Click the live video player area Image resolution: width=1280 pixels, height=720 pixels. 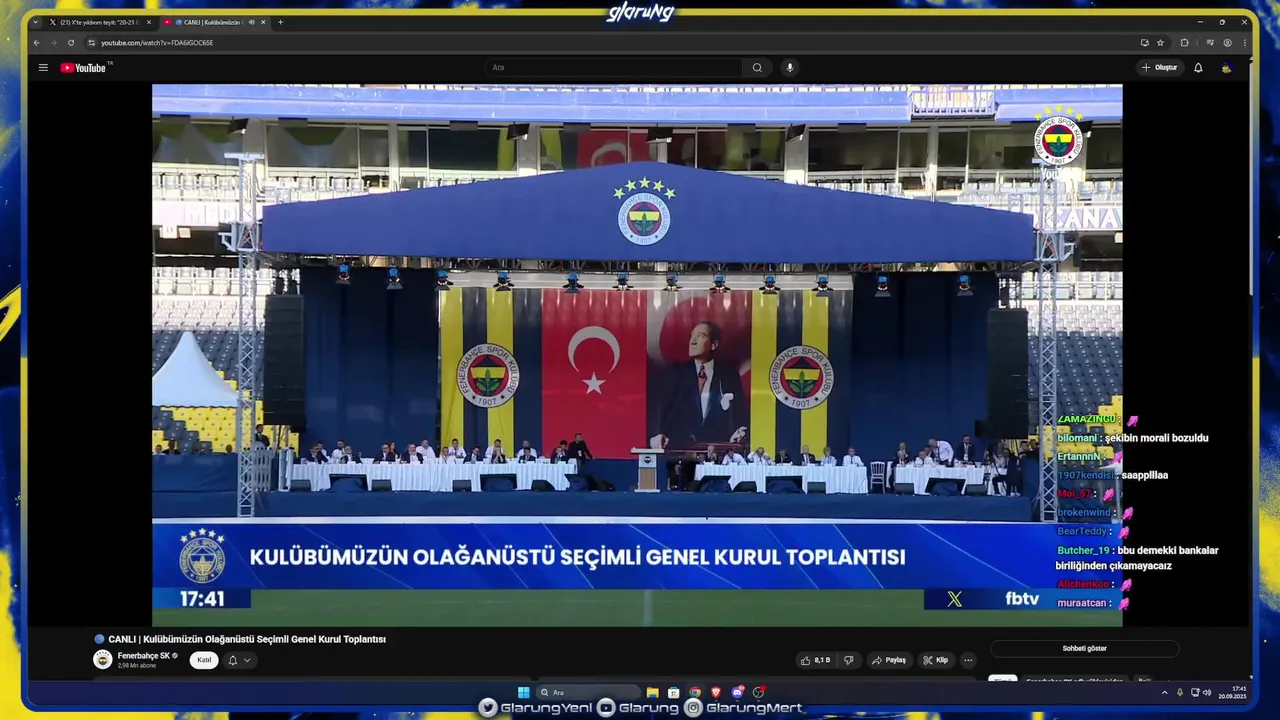(637, 355)
